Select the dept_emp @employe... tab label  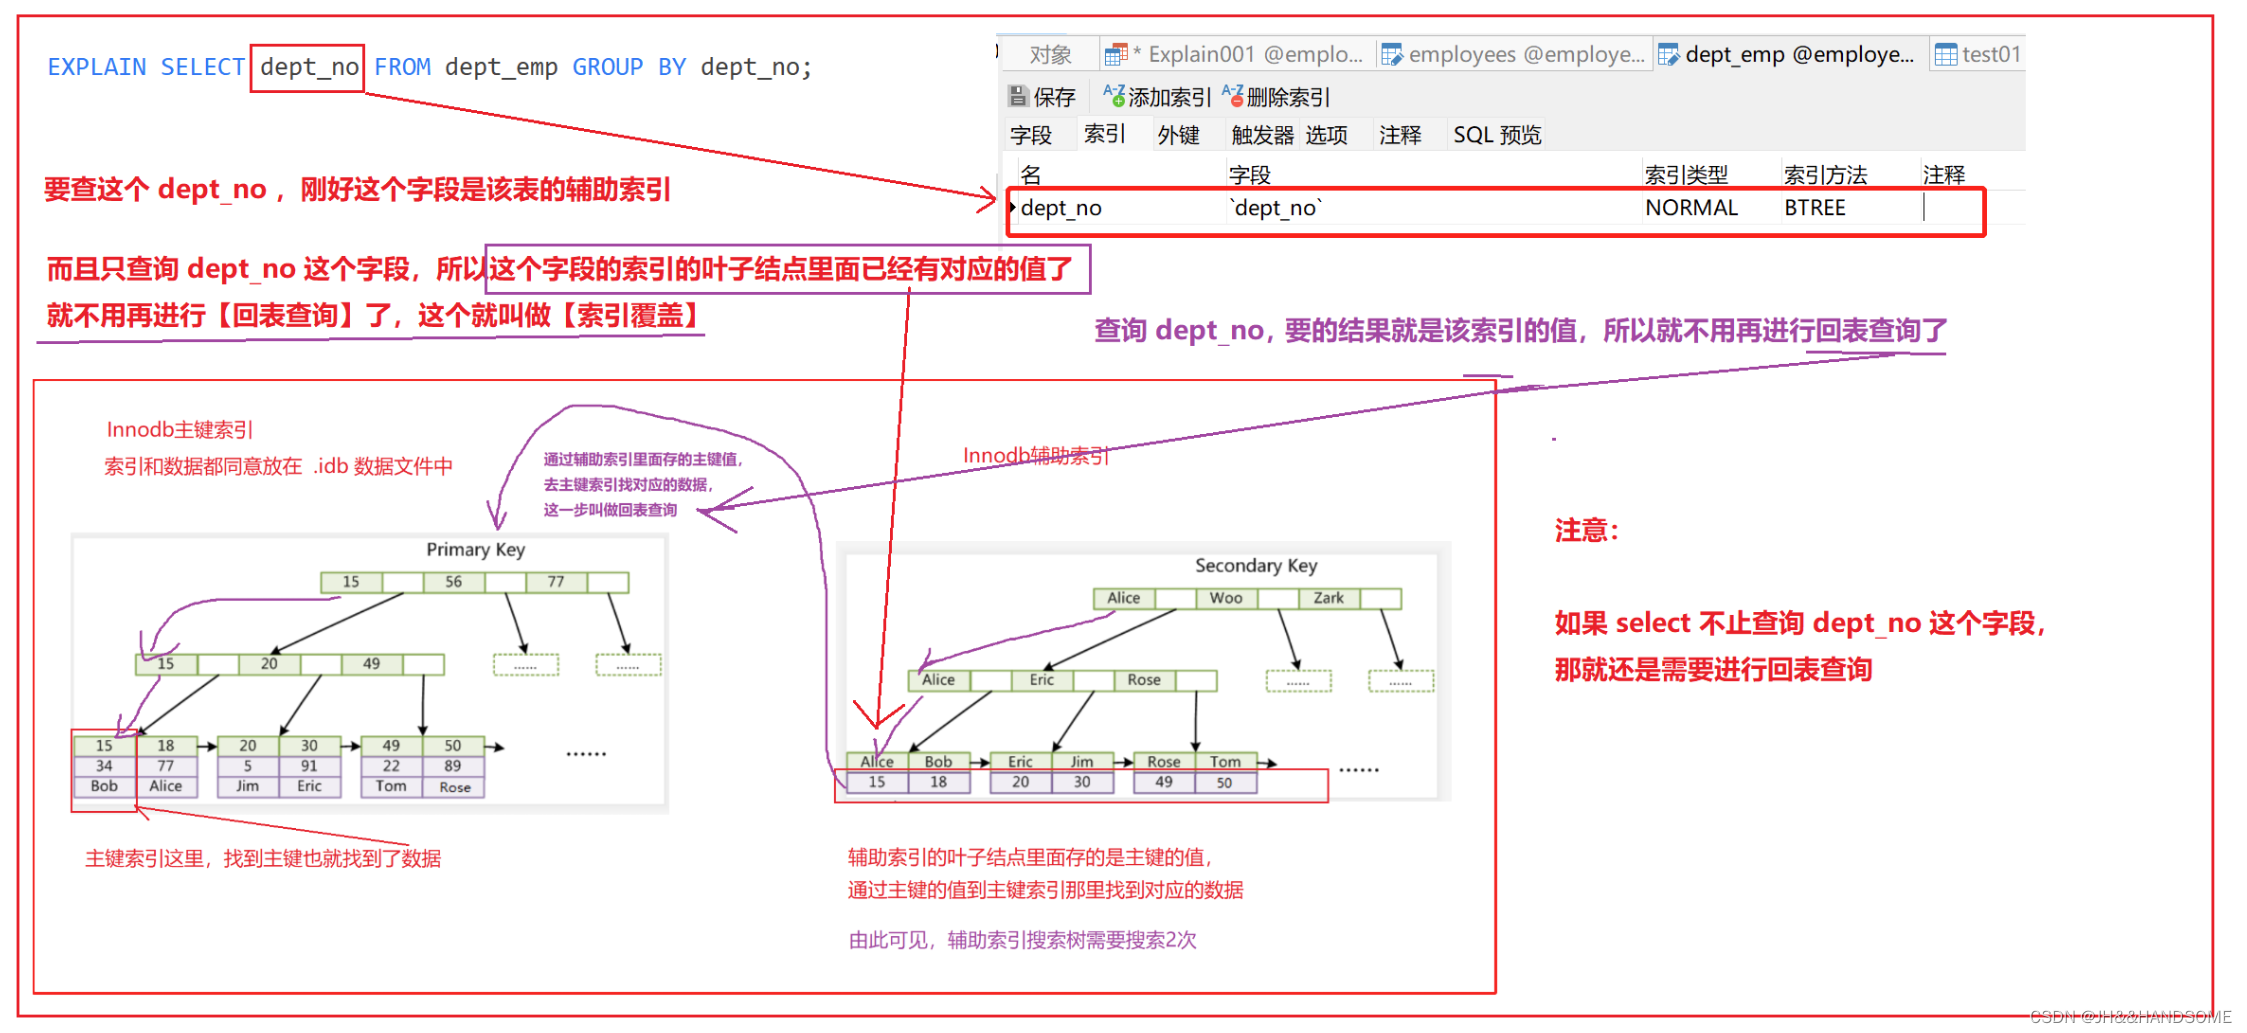[1799, 54]
